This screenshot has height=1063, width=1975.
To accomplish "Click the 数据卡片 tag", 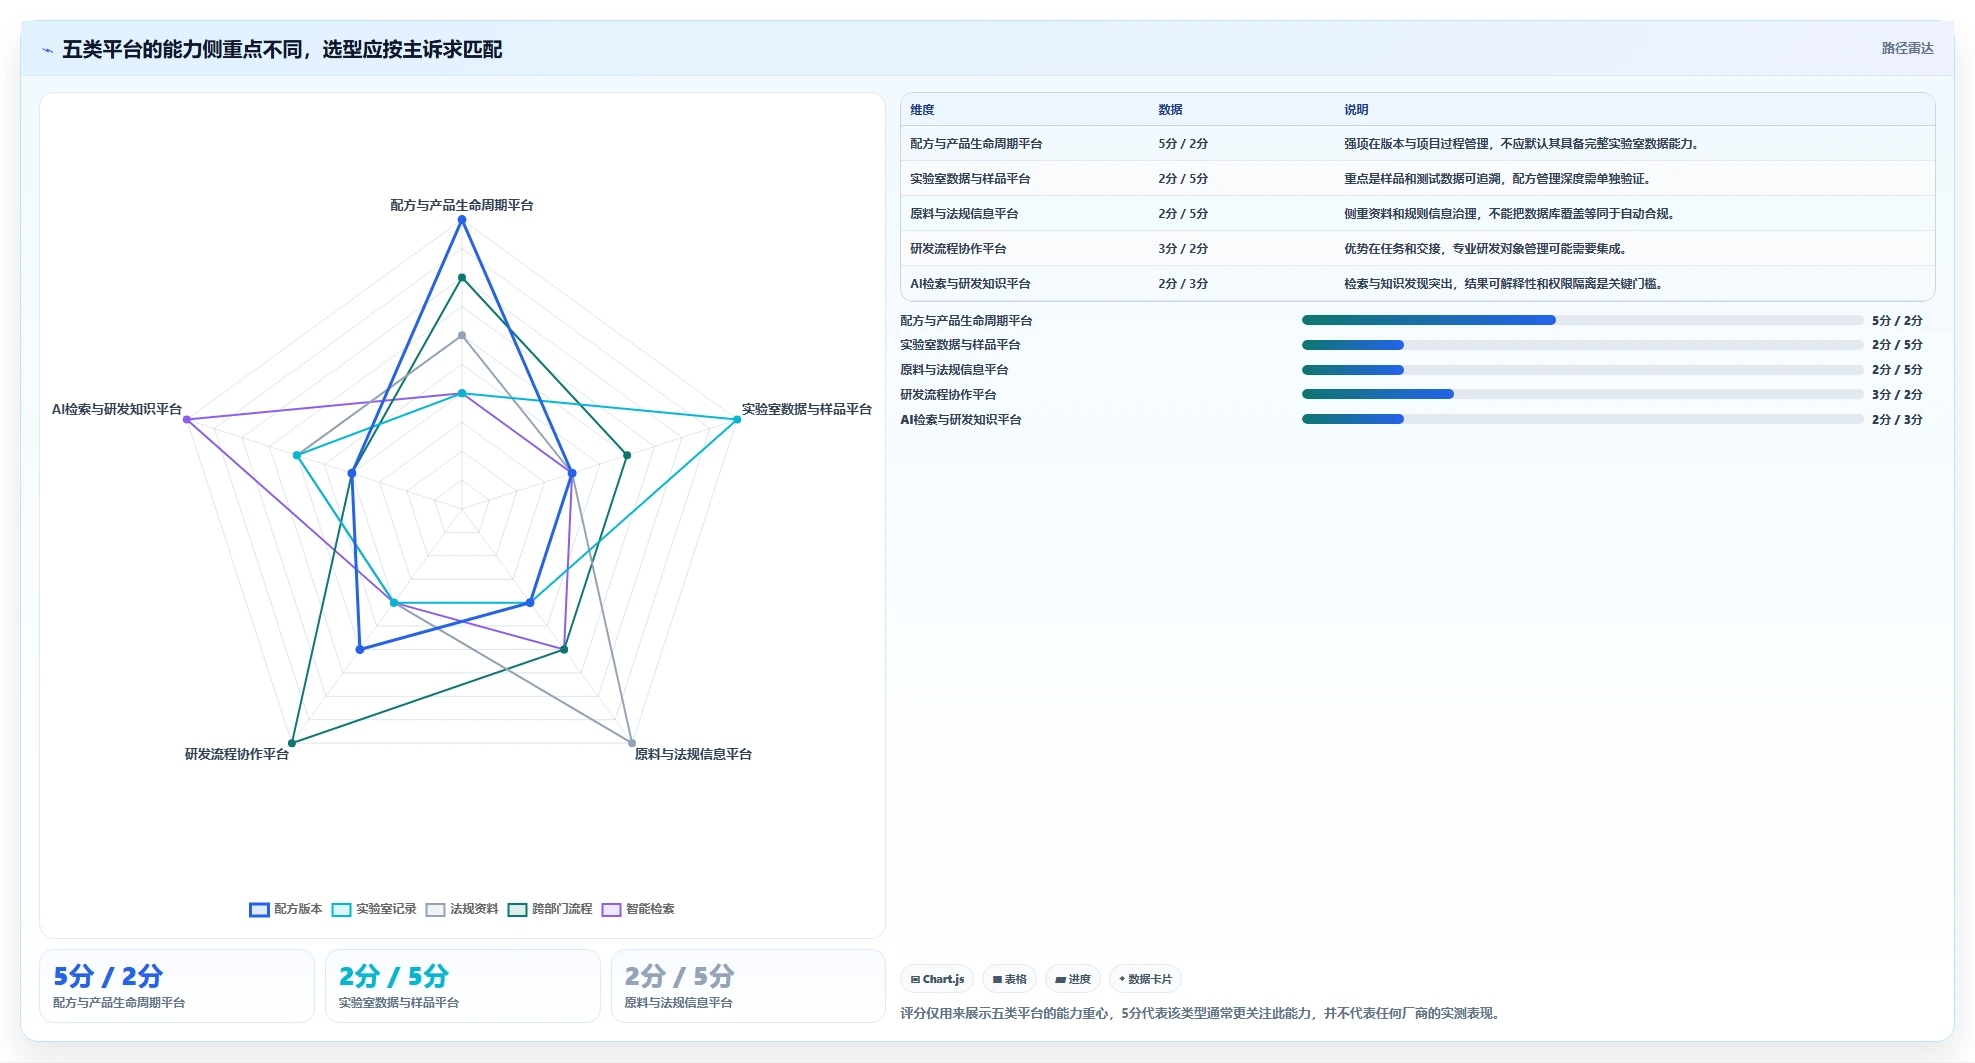I will pyautogui.click(x=1145, y=979).
